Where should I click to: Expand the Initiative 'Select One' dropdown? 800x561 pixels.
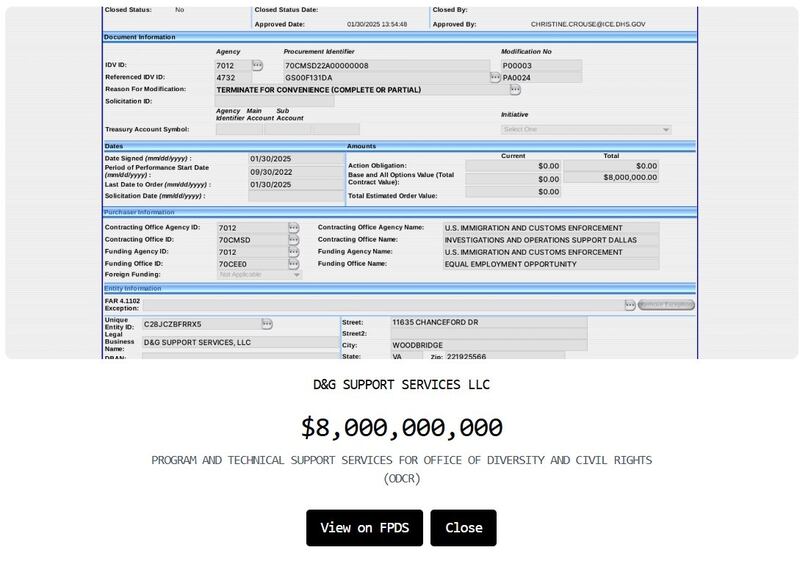pyautogui.click(x=586, y=129)
